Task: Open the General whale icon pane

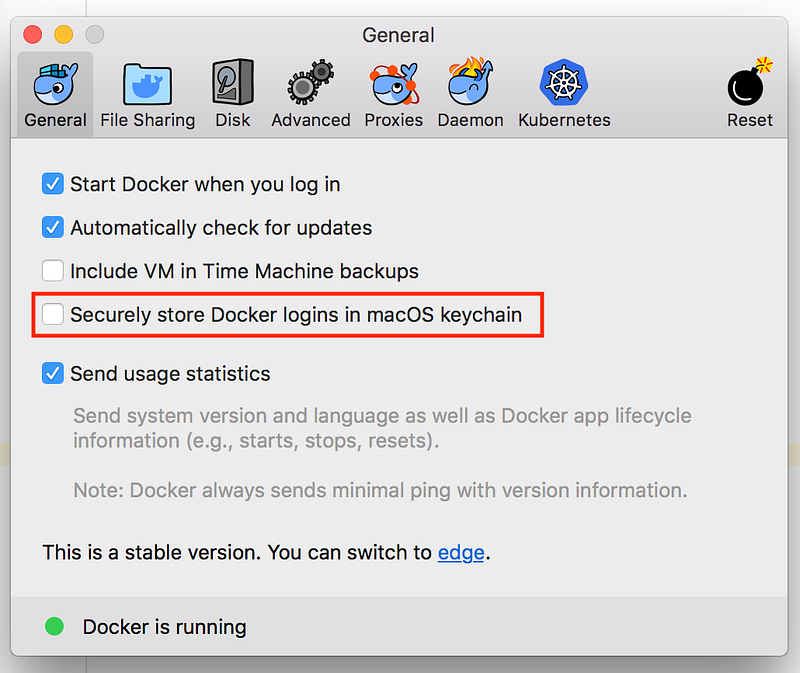Action: 56,84
